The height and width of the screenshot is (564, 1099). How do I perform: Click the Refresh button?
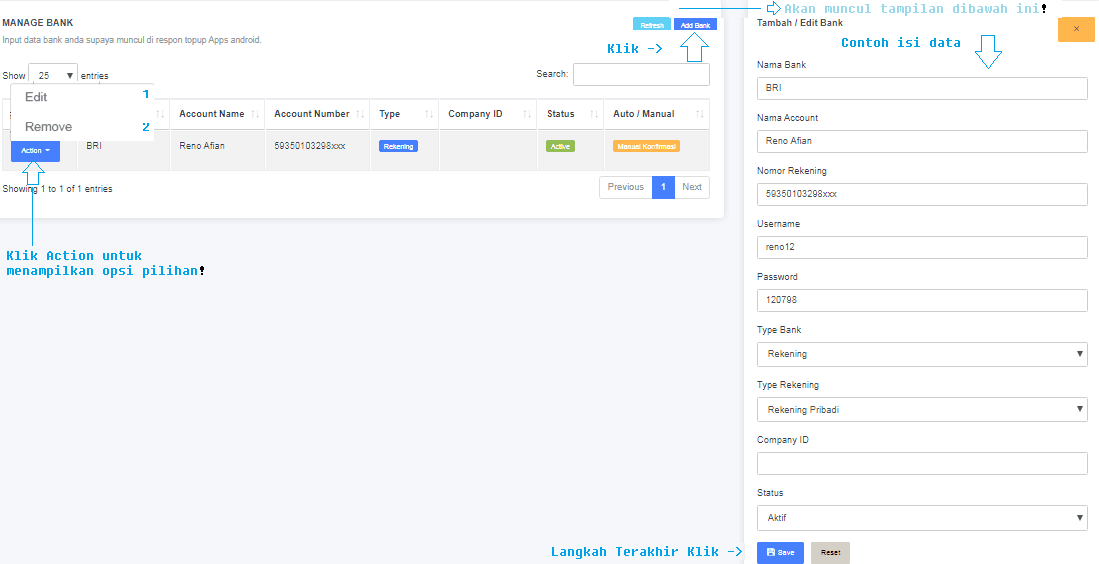[x=652, y=25]
